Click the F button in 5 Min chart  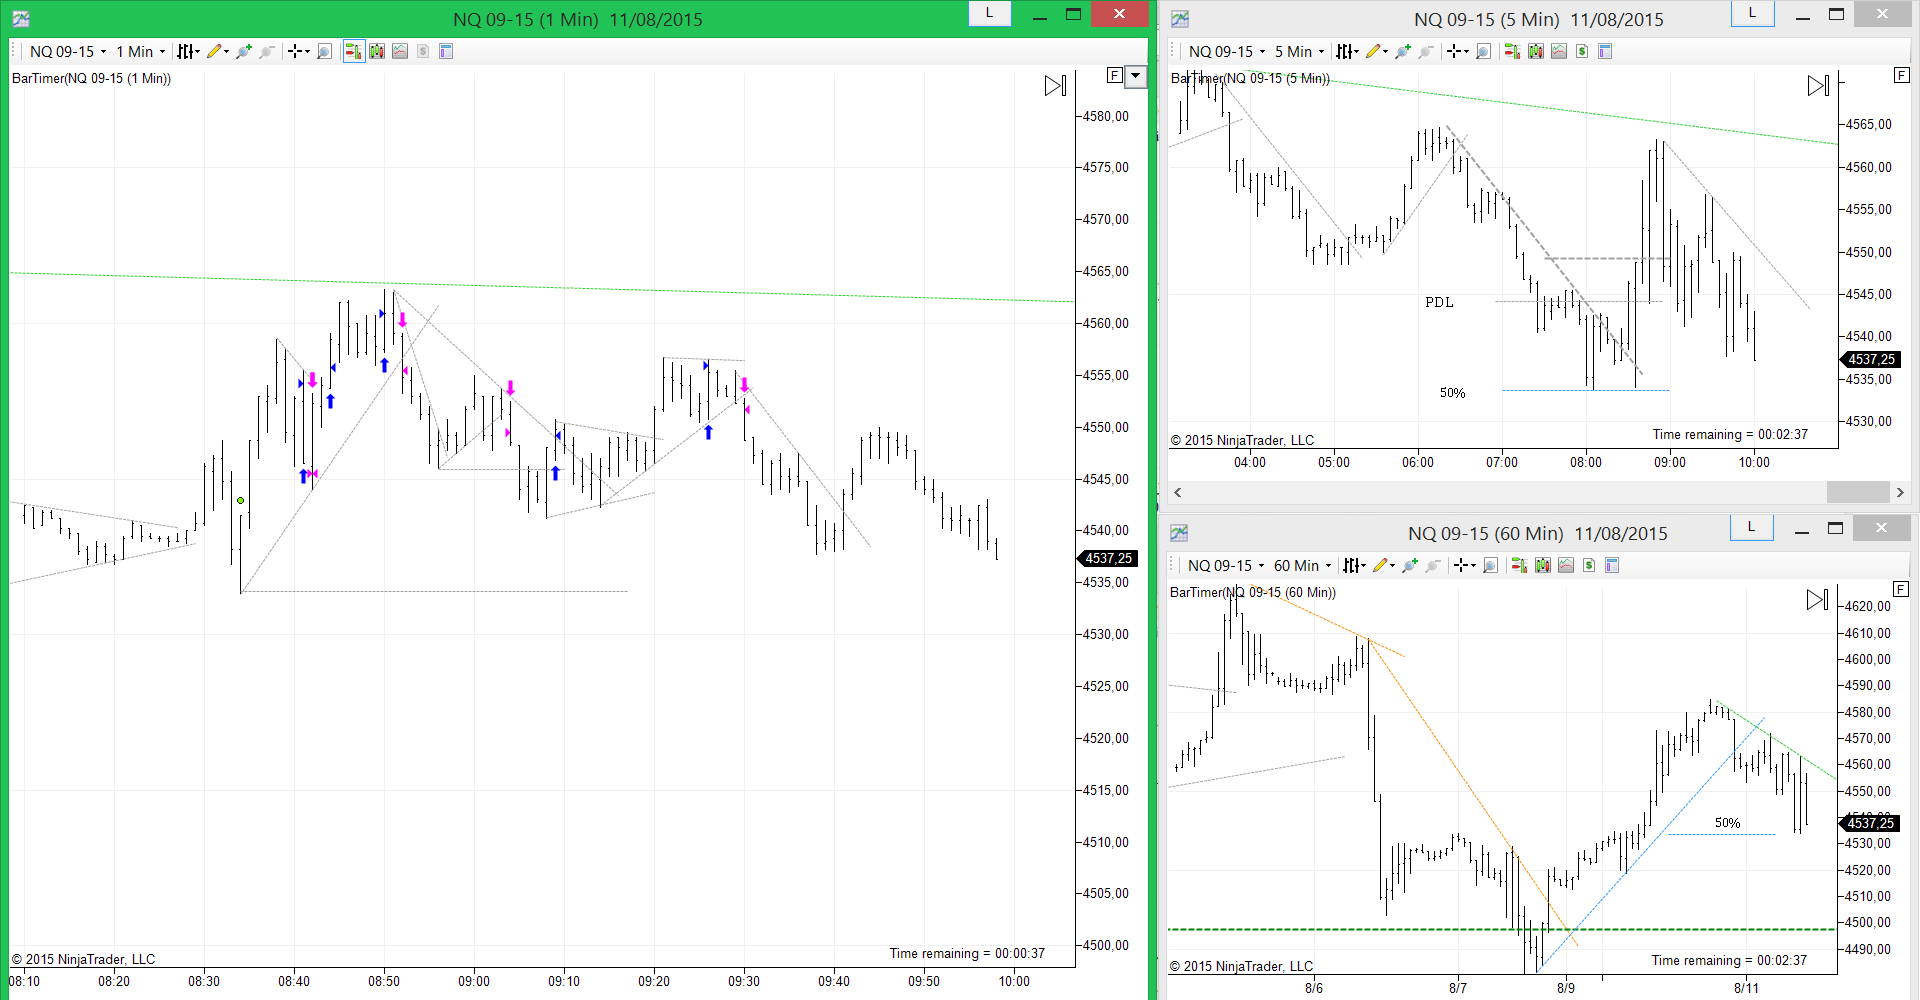(1902, 75)
